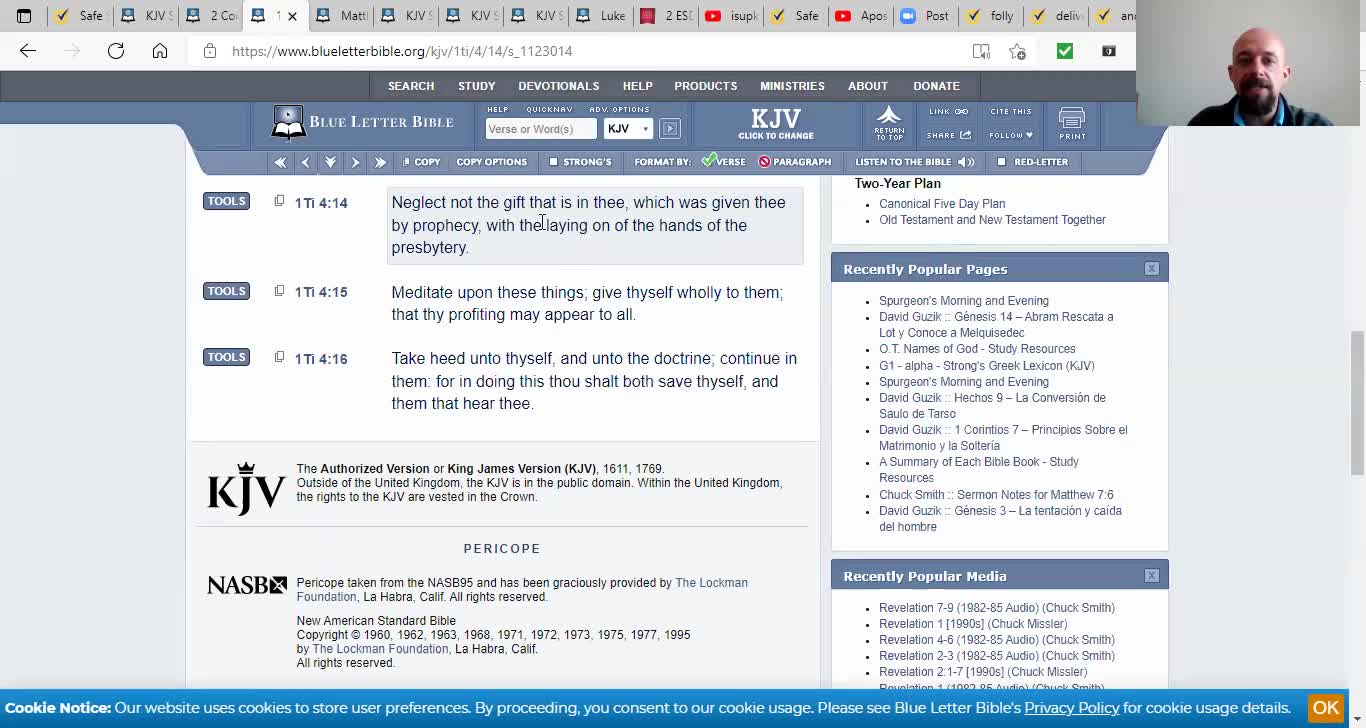Switch to the 'Matt' browser tab
This screenshot has width=1366, height=728.
point(342,15)
